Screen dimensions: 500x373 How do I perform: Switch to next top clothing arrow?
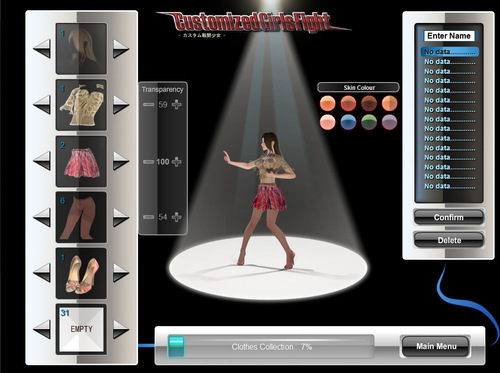pos(121,105)
